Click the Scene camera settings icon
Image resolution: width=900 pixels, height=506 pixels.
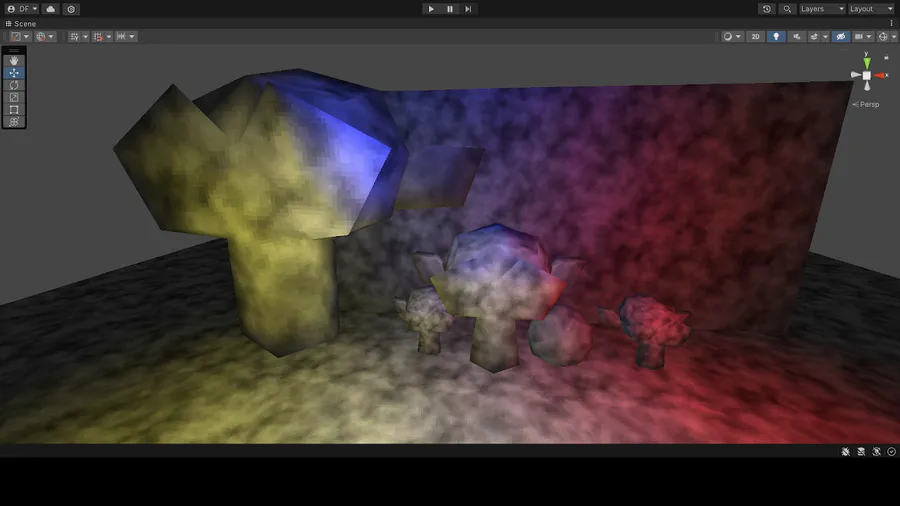click(859, 36)
